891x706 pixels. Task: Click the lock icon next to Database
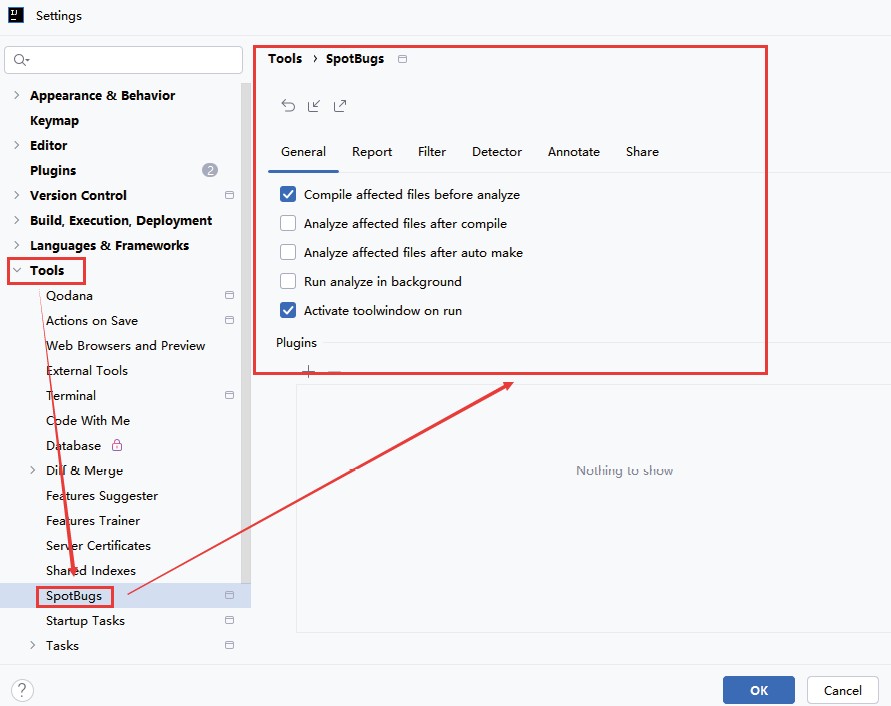click(117, 445)
